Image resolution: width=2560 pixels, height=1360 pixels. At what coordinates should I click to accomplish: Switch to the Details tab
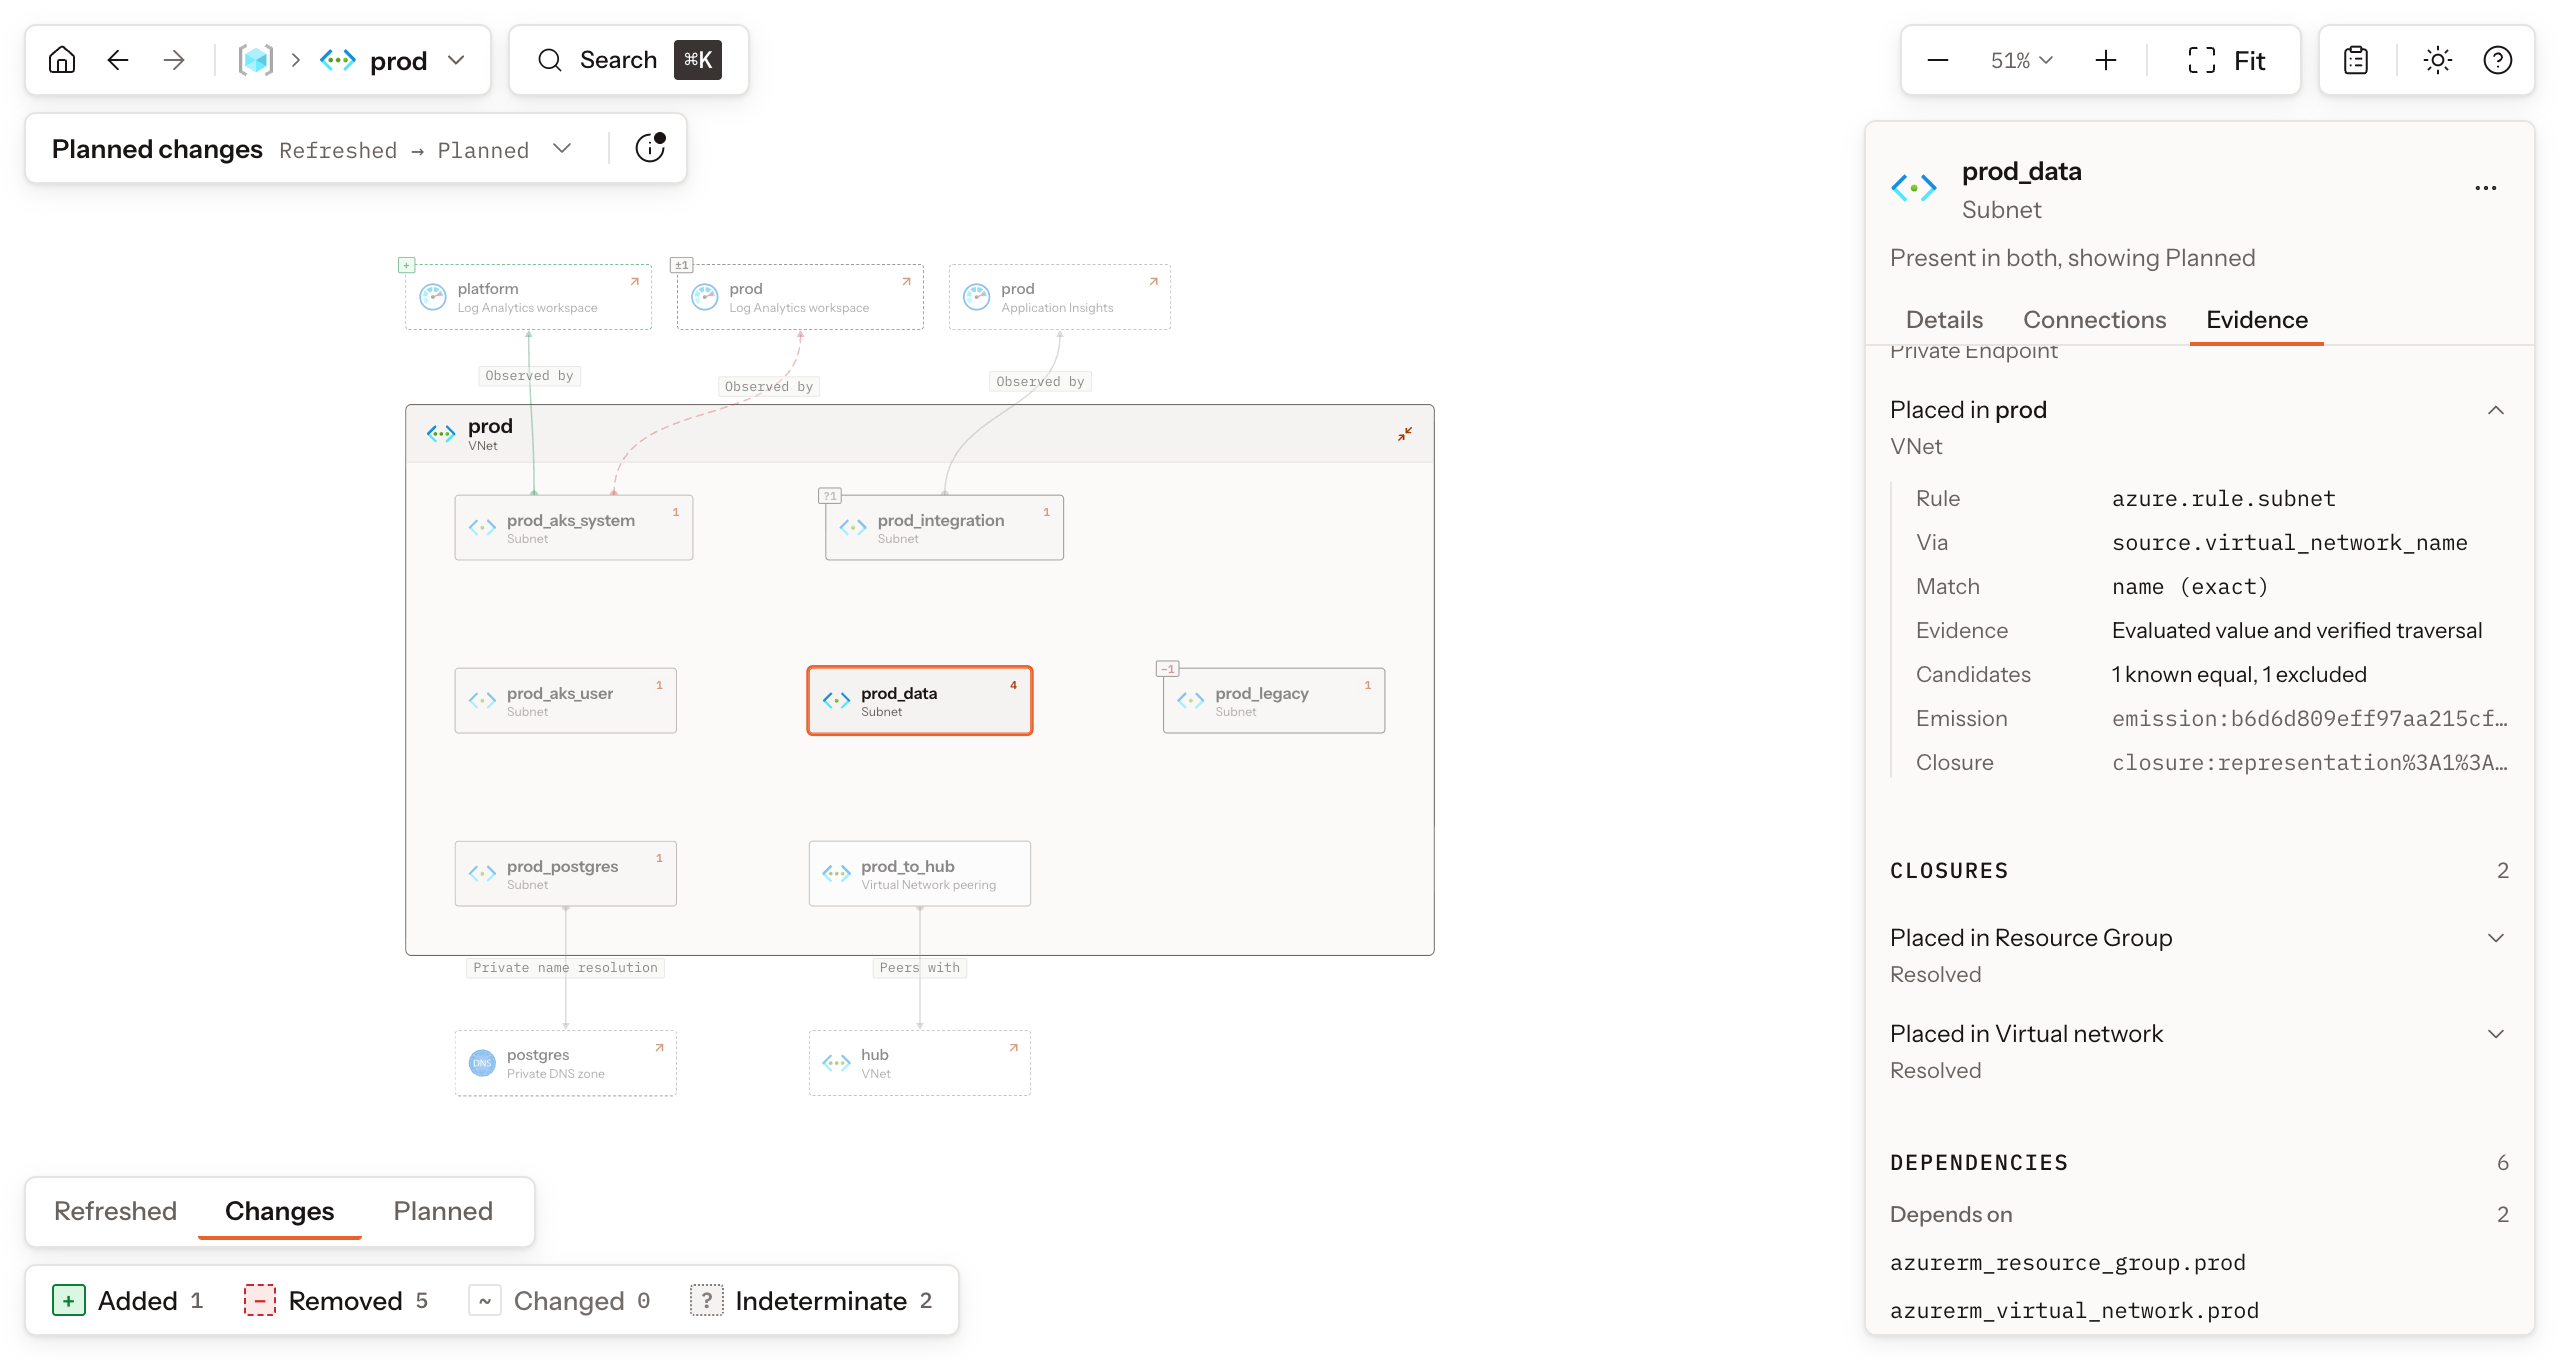pos(1944,320)
